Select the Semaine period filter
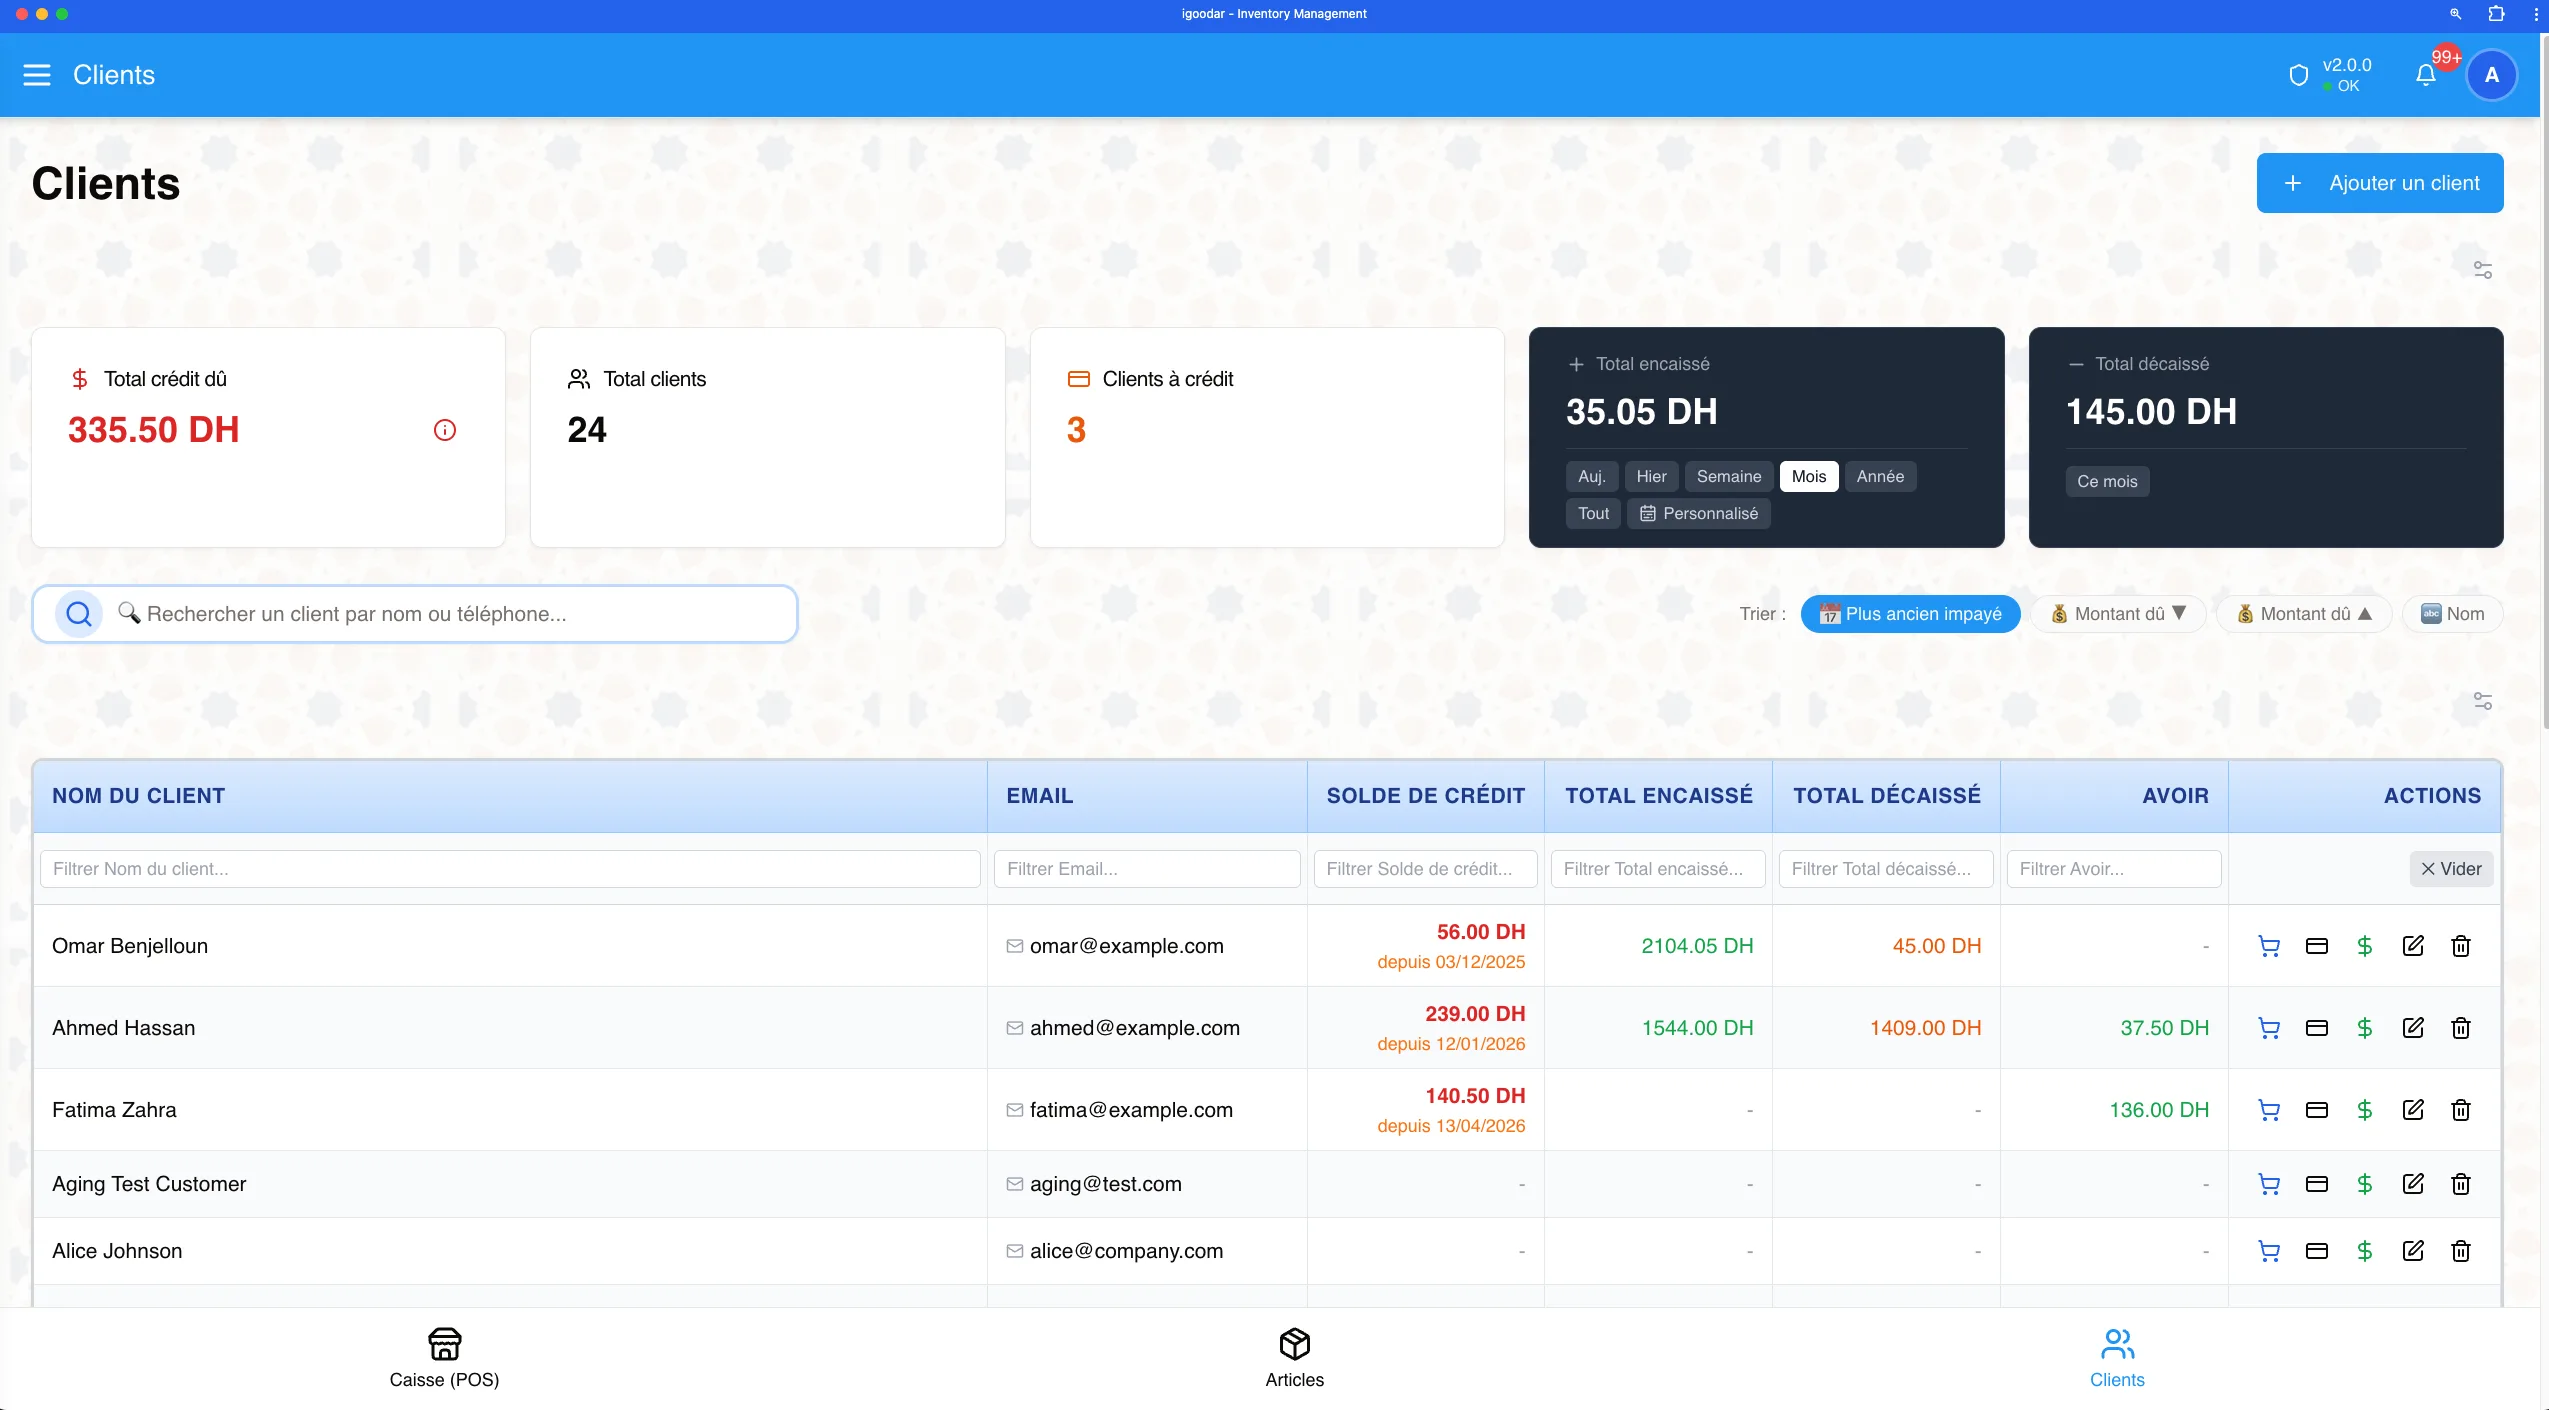 1729,477
